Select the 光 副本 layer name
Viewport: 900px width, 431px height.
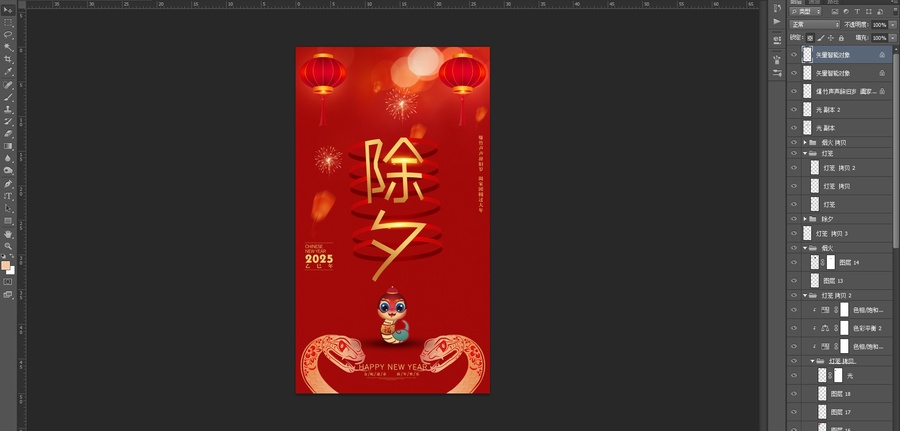coord(825,128)
